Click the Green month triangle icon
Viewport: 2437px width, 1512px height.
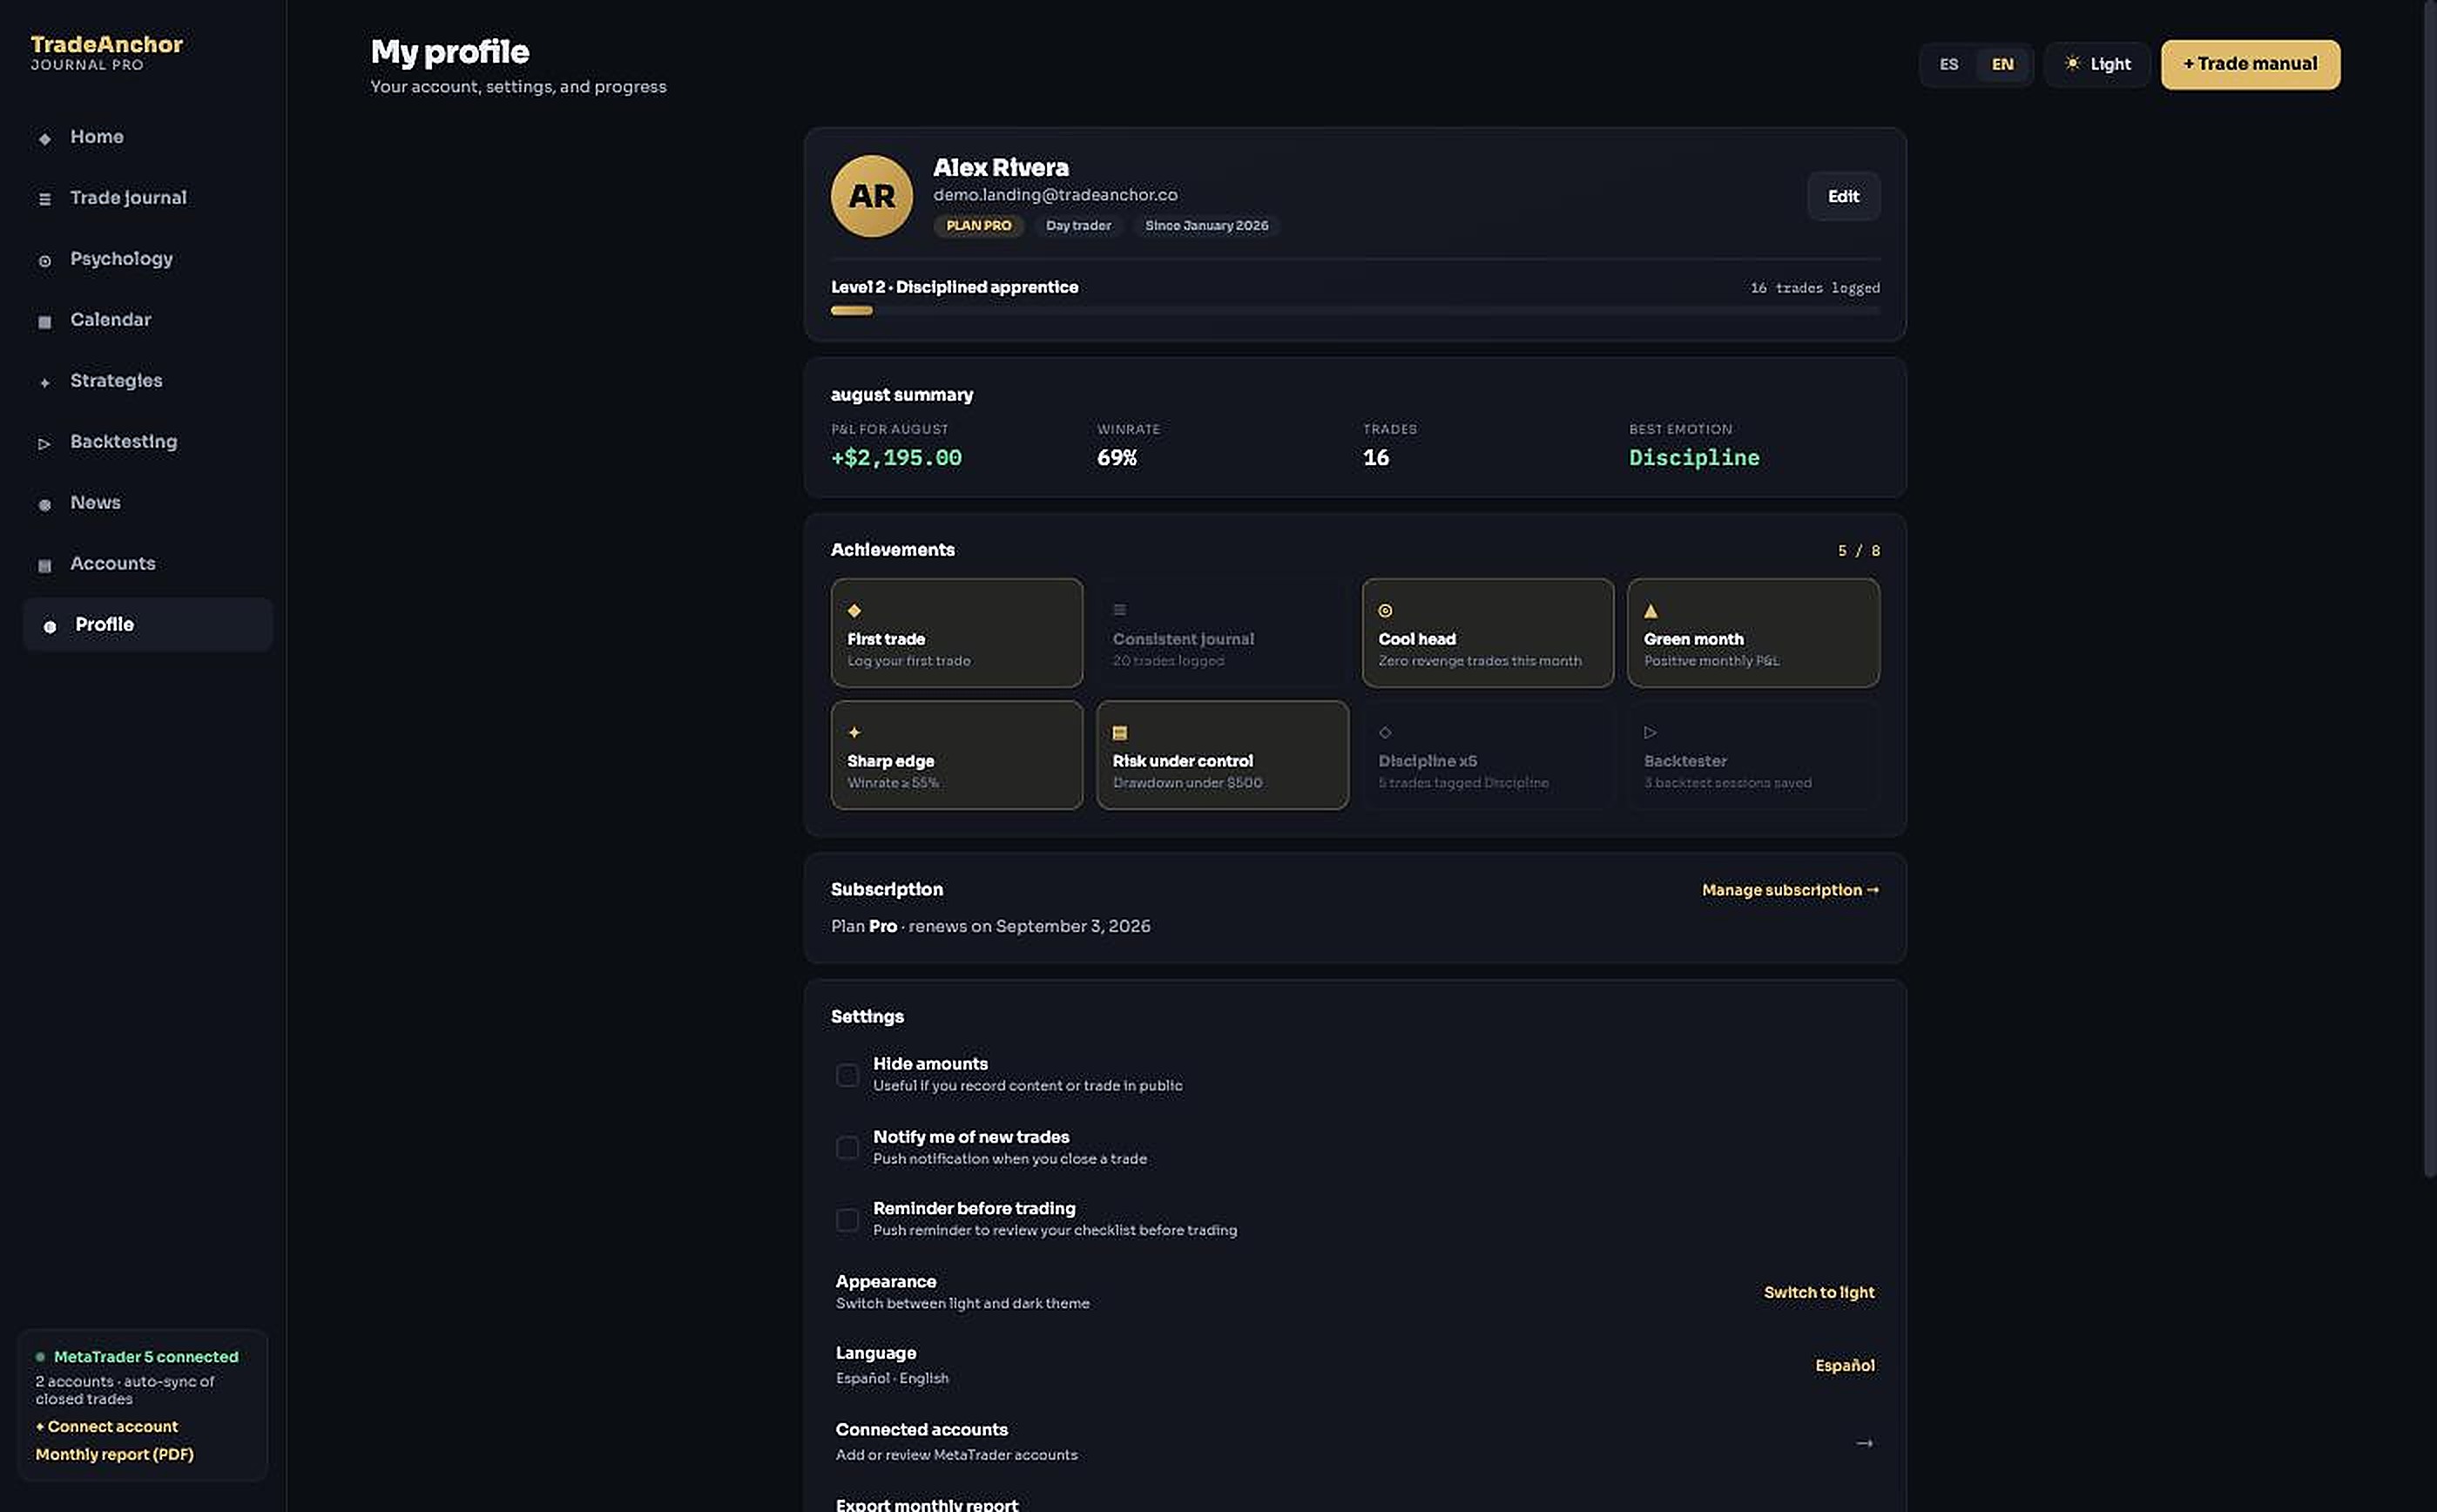1651,610
